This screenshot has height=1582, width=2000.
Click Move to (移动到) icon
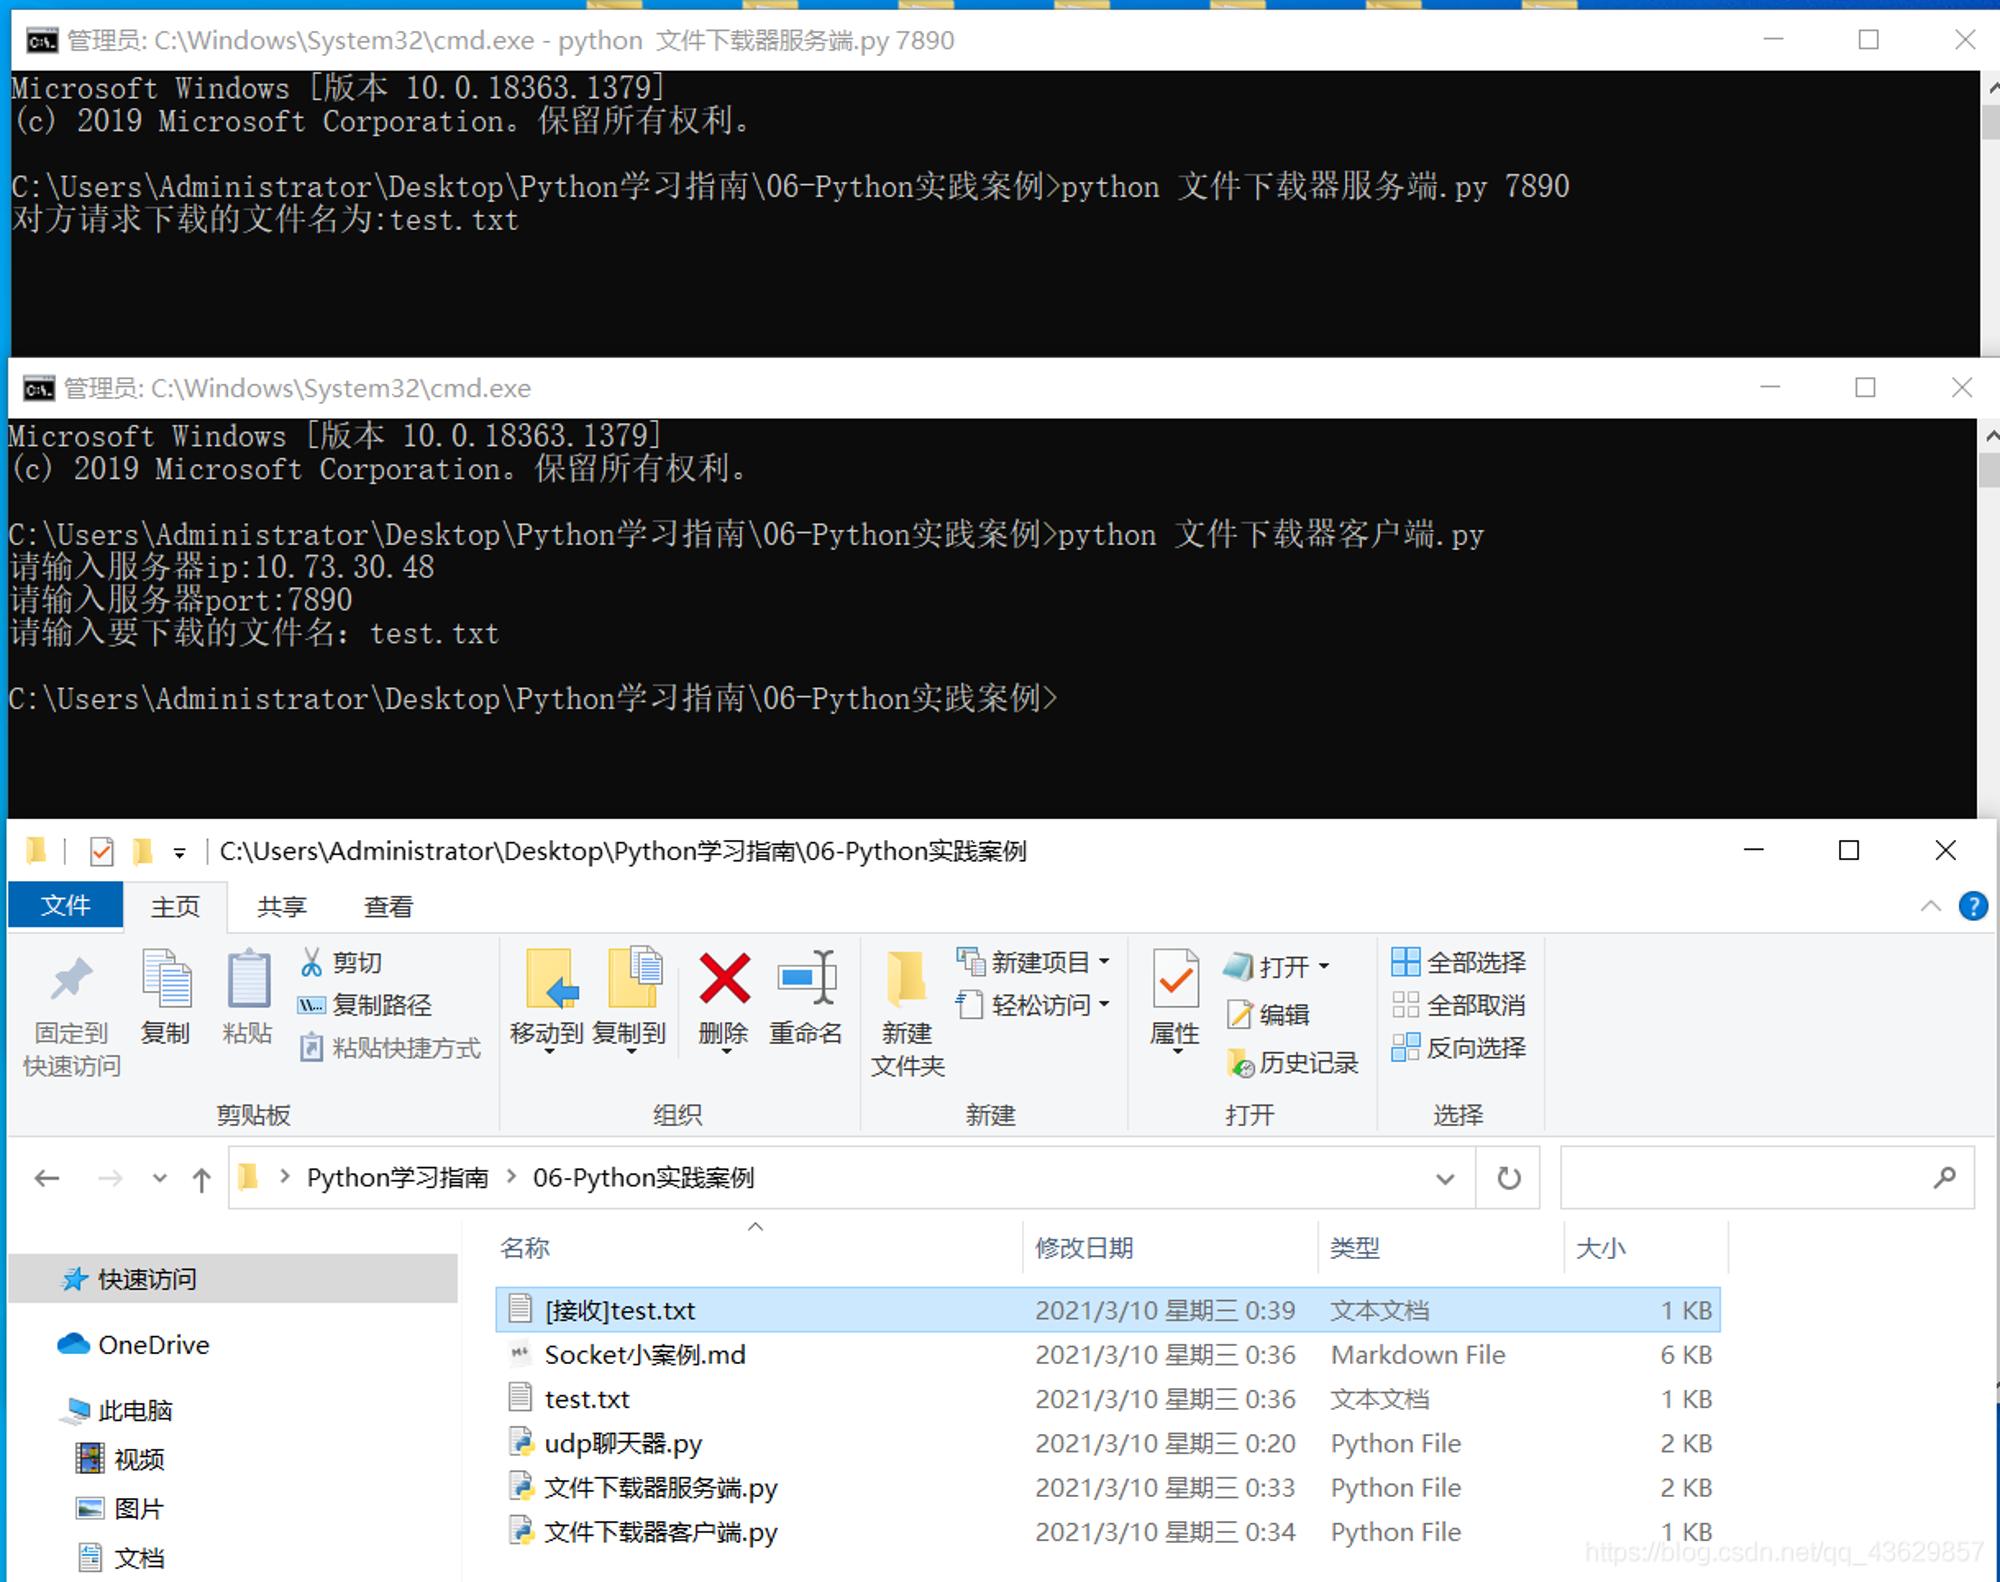pyautogui.click(x=552, y=978)
